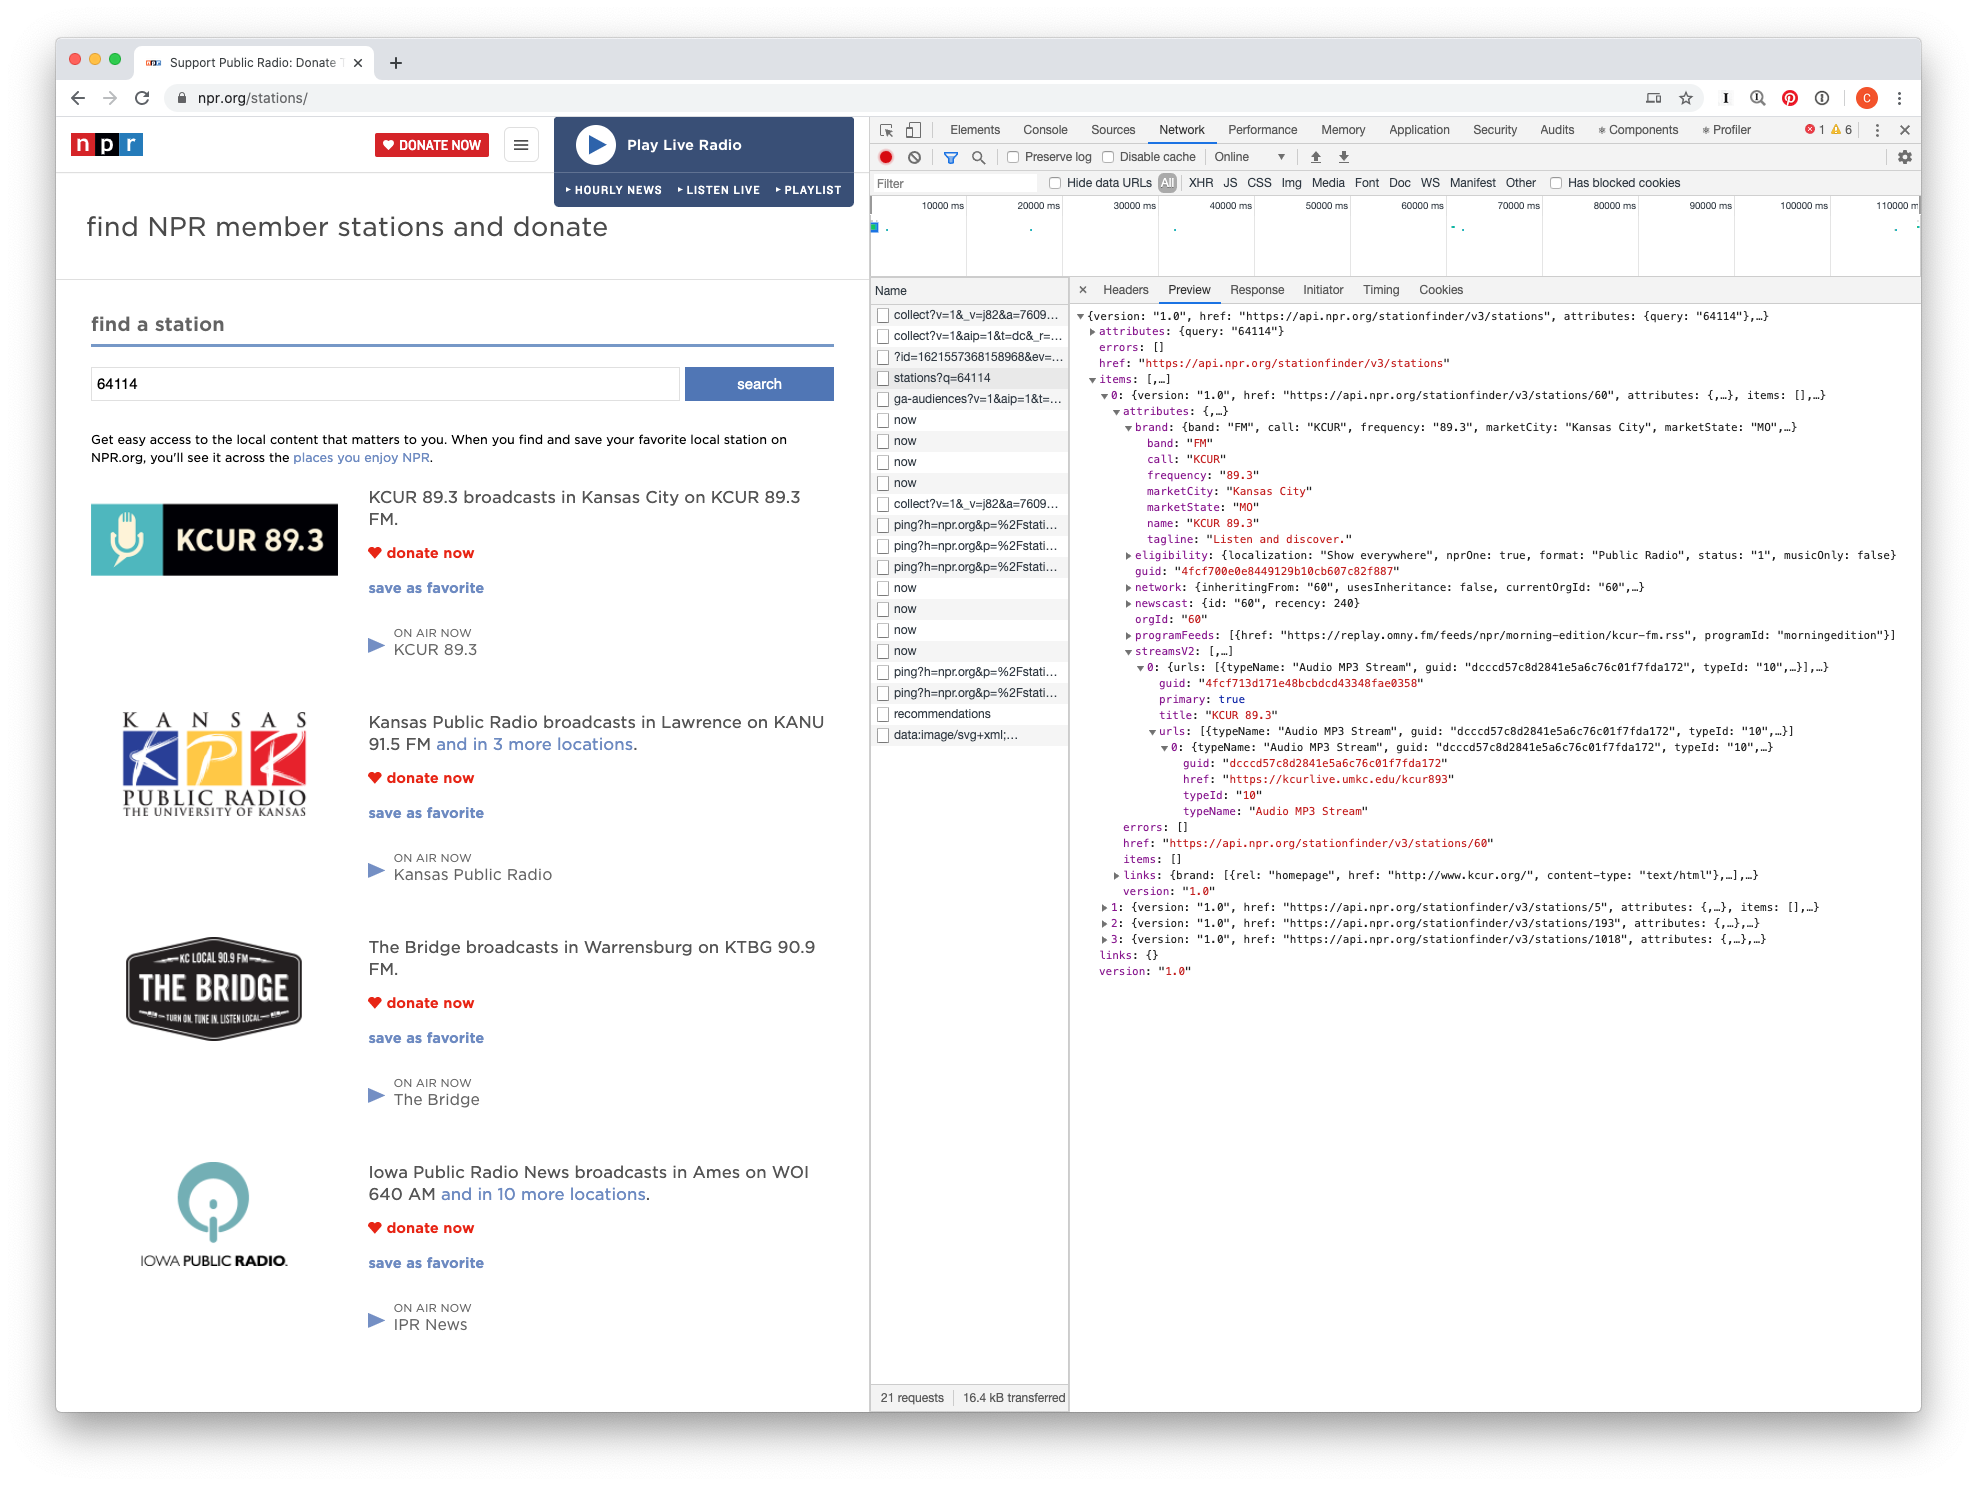Viewport: 1977px width, 1486px height.
Task: Toggle the device toolbar icon
Action: coord(913,130)
